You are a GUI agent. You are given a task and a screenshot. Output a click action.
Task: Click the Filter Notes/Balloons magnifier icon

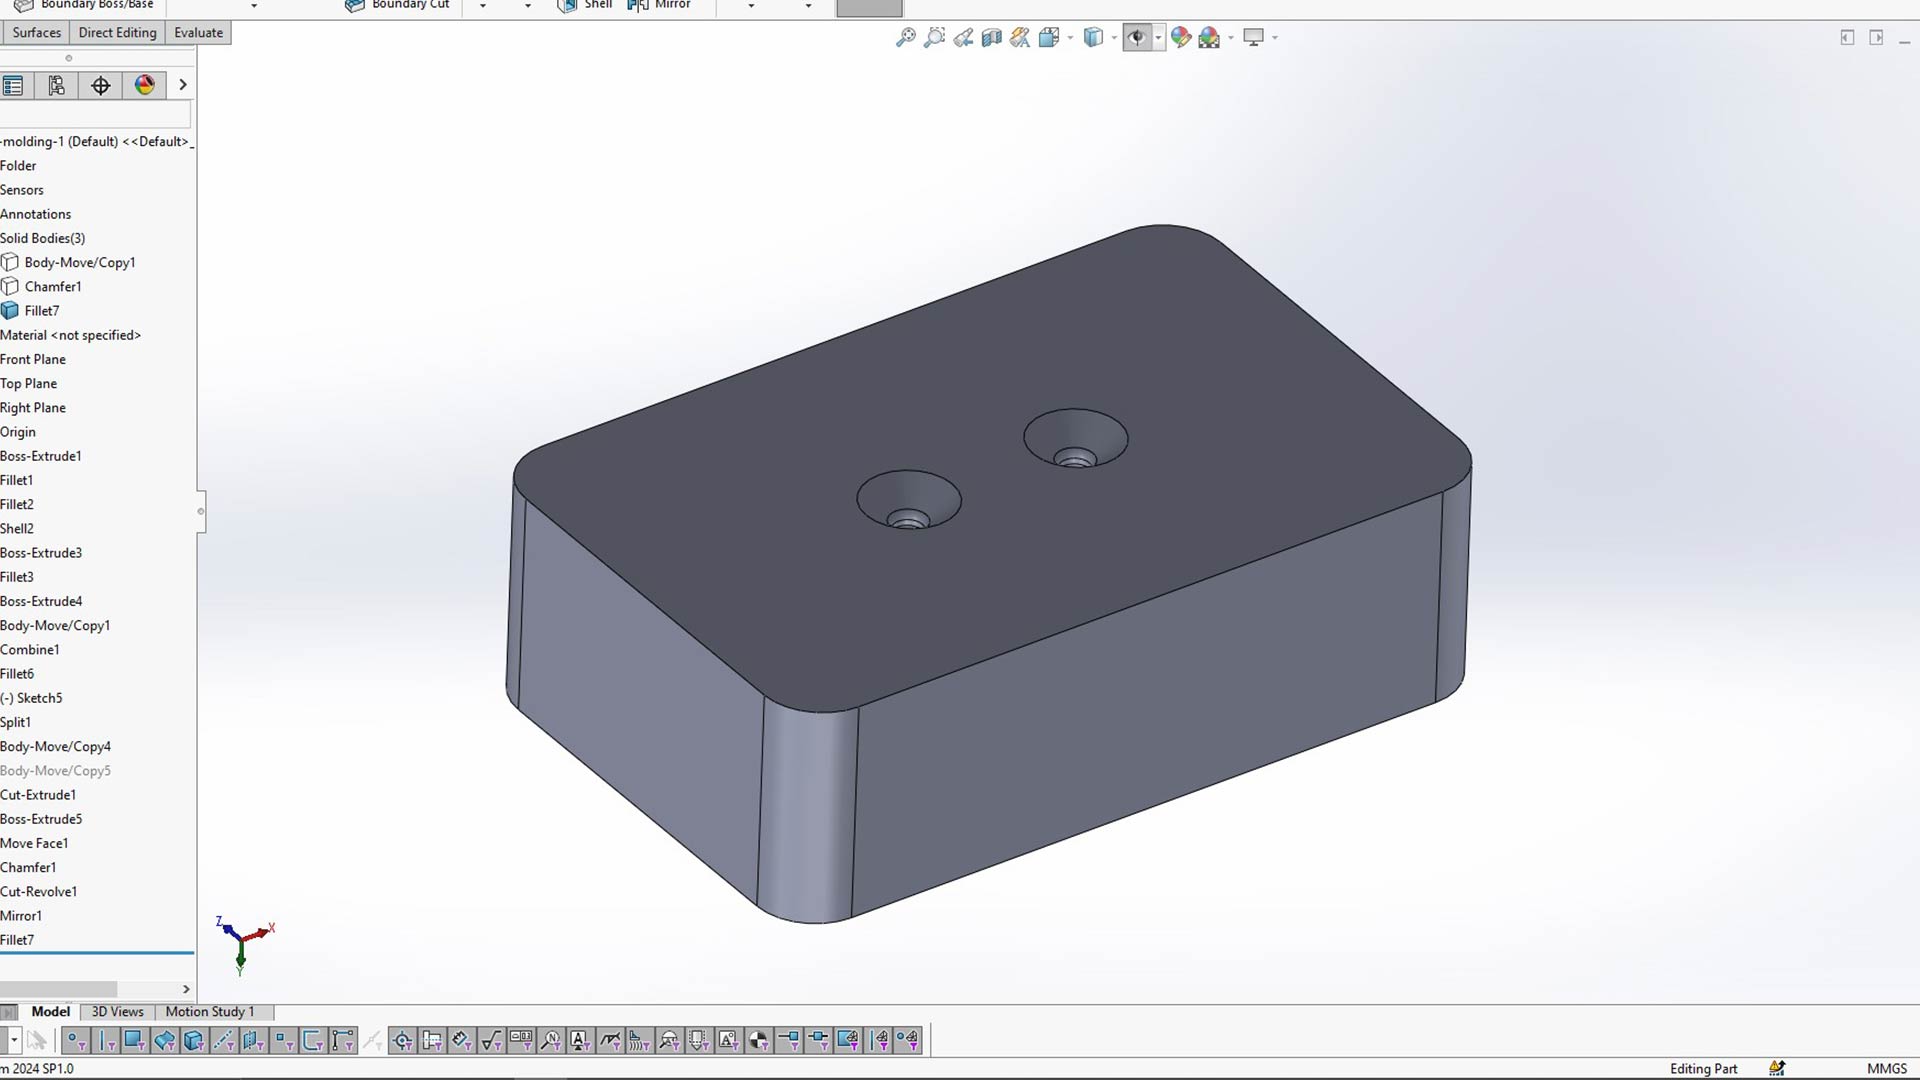click(x=550, y=1041)
